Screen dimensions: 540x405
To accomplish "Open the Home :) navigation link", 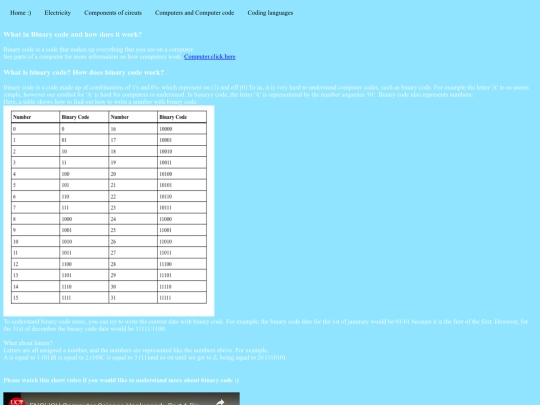I will 21,13.
